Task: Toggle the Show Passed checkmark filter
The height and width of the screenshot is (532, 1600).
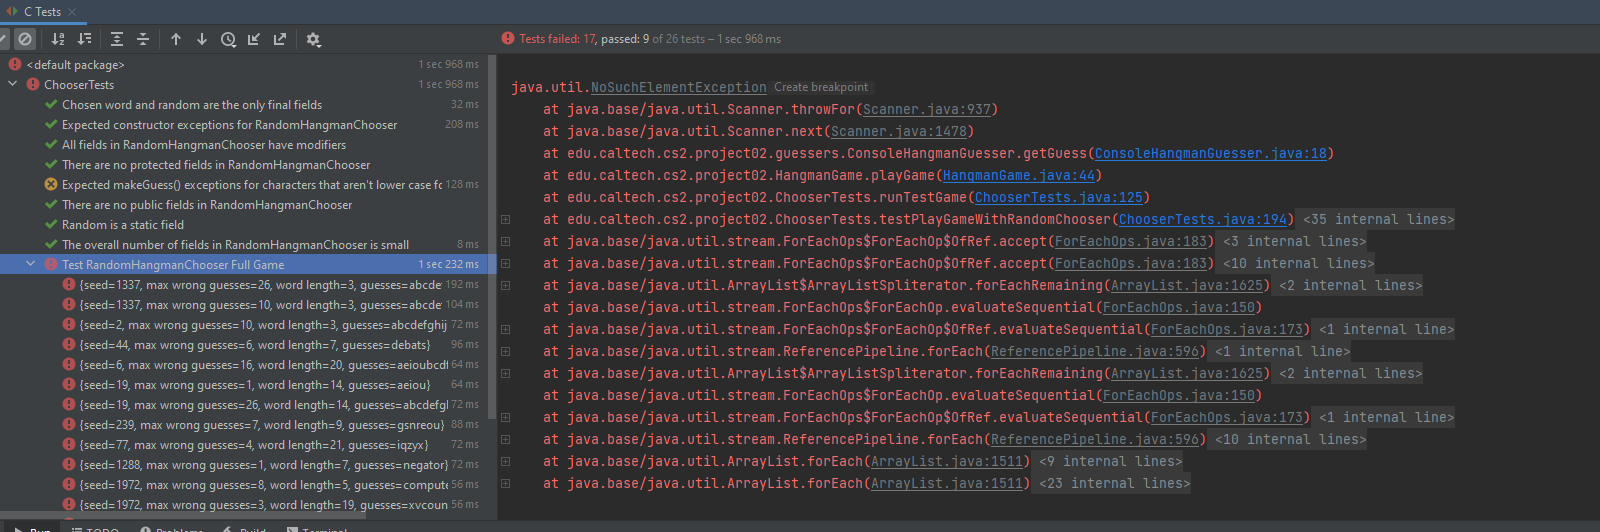Action: (x=3, y=39)
